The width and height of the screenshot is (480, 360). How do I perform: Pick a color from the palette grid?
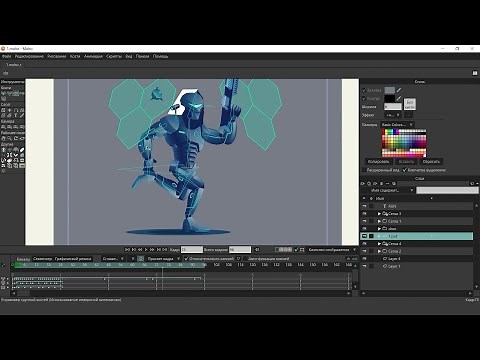click(404, 143)
